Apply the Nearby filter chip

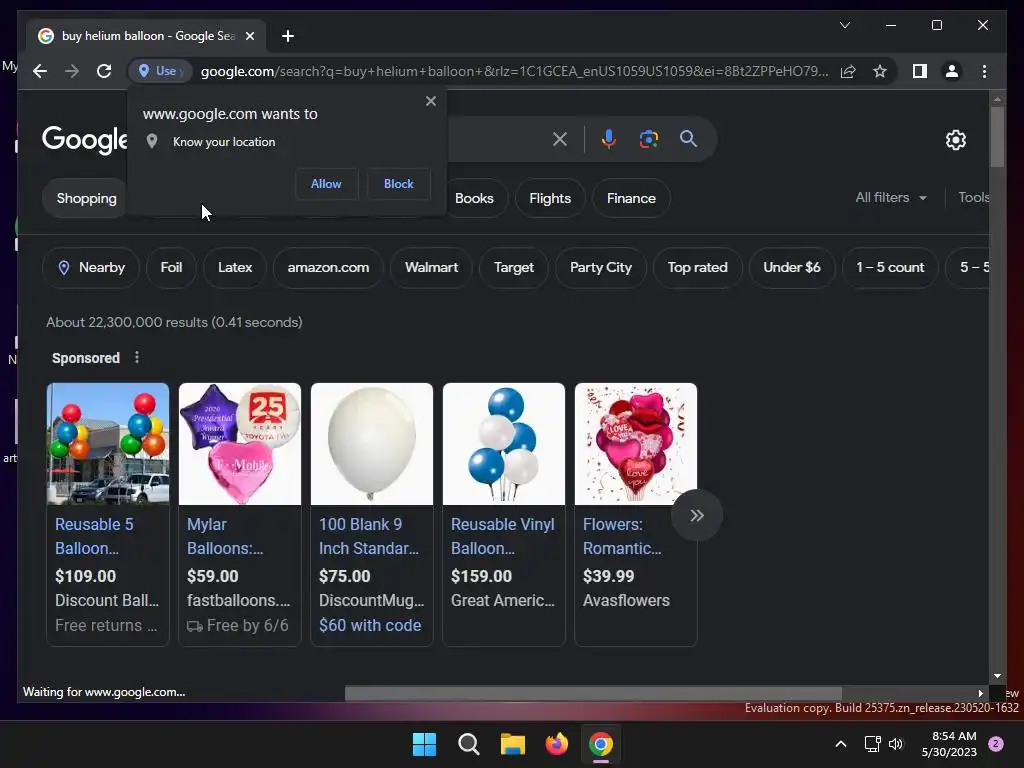pos(91,268)
